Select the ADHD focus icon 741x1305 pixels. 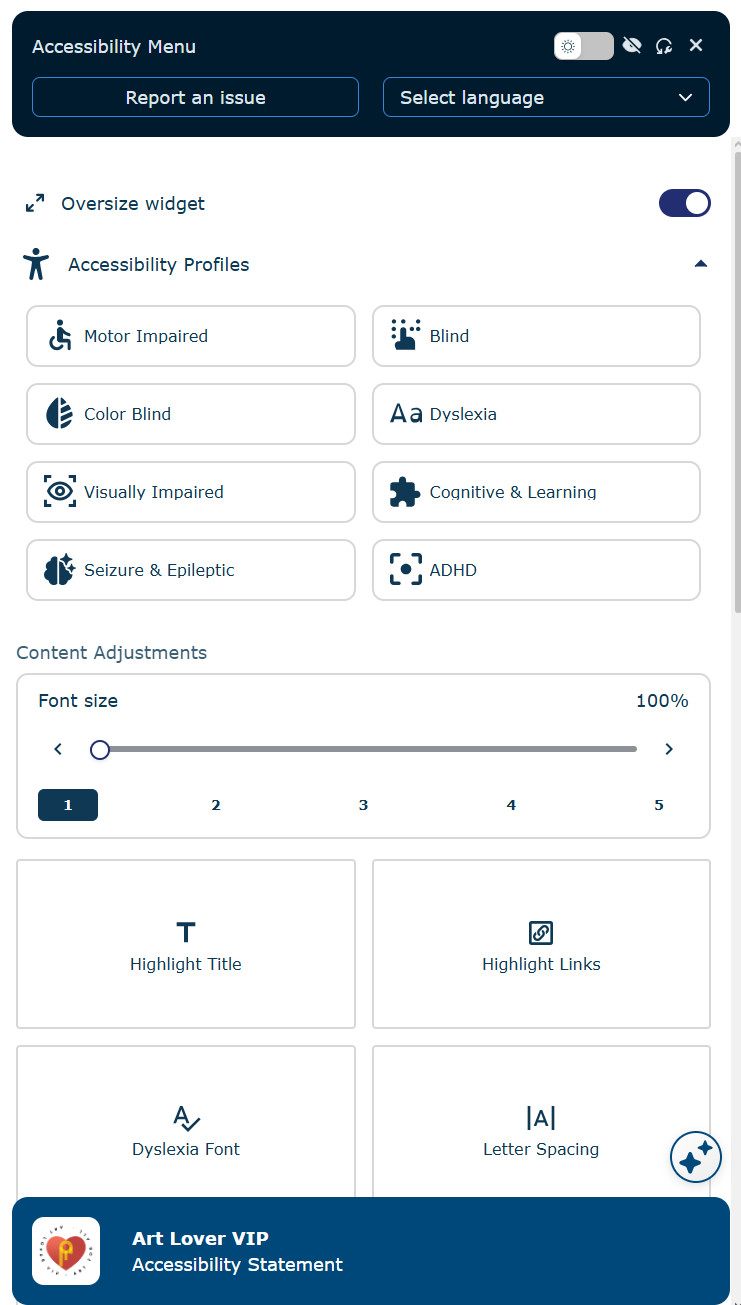coord(405,570)
